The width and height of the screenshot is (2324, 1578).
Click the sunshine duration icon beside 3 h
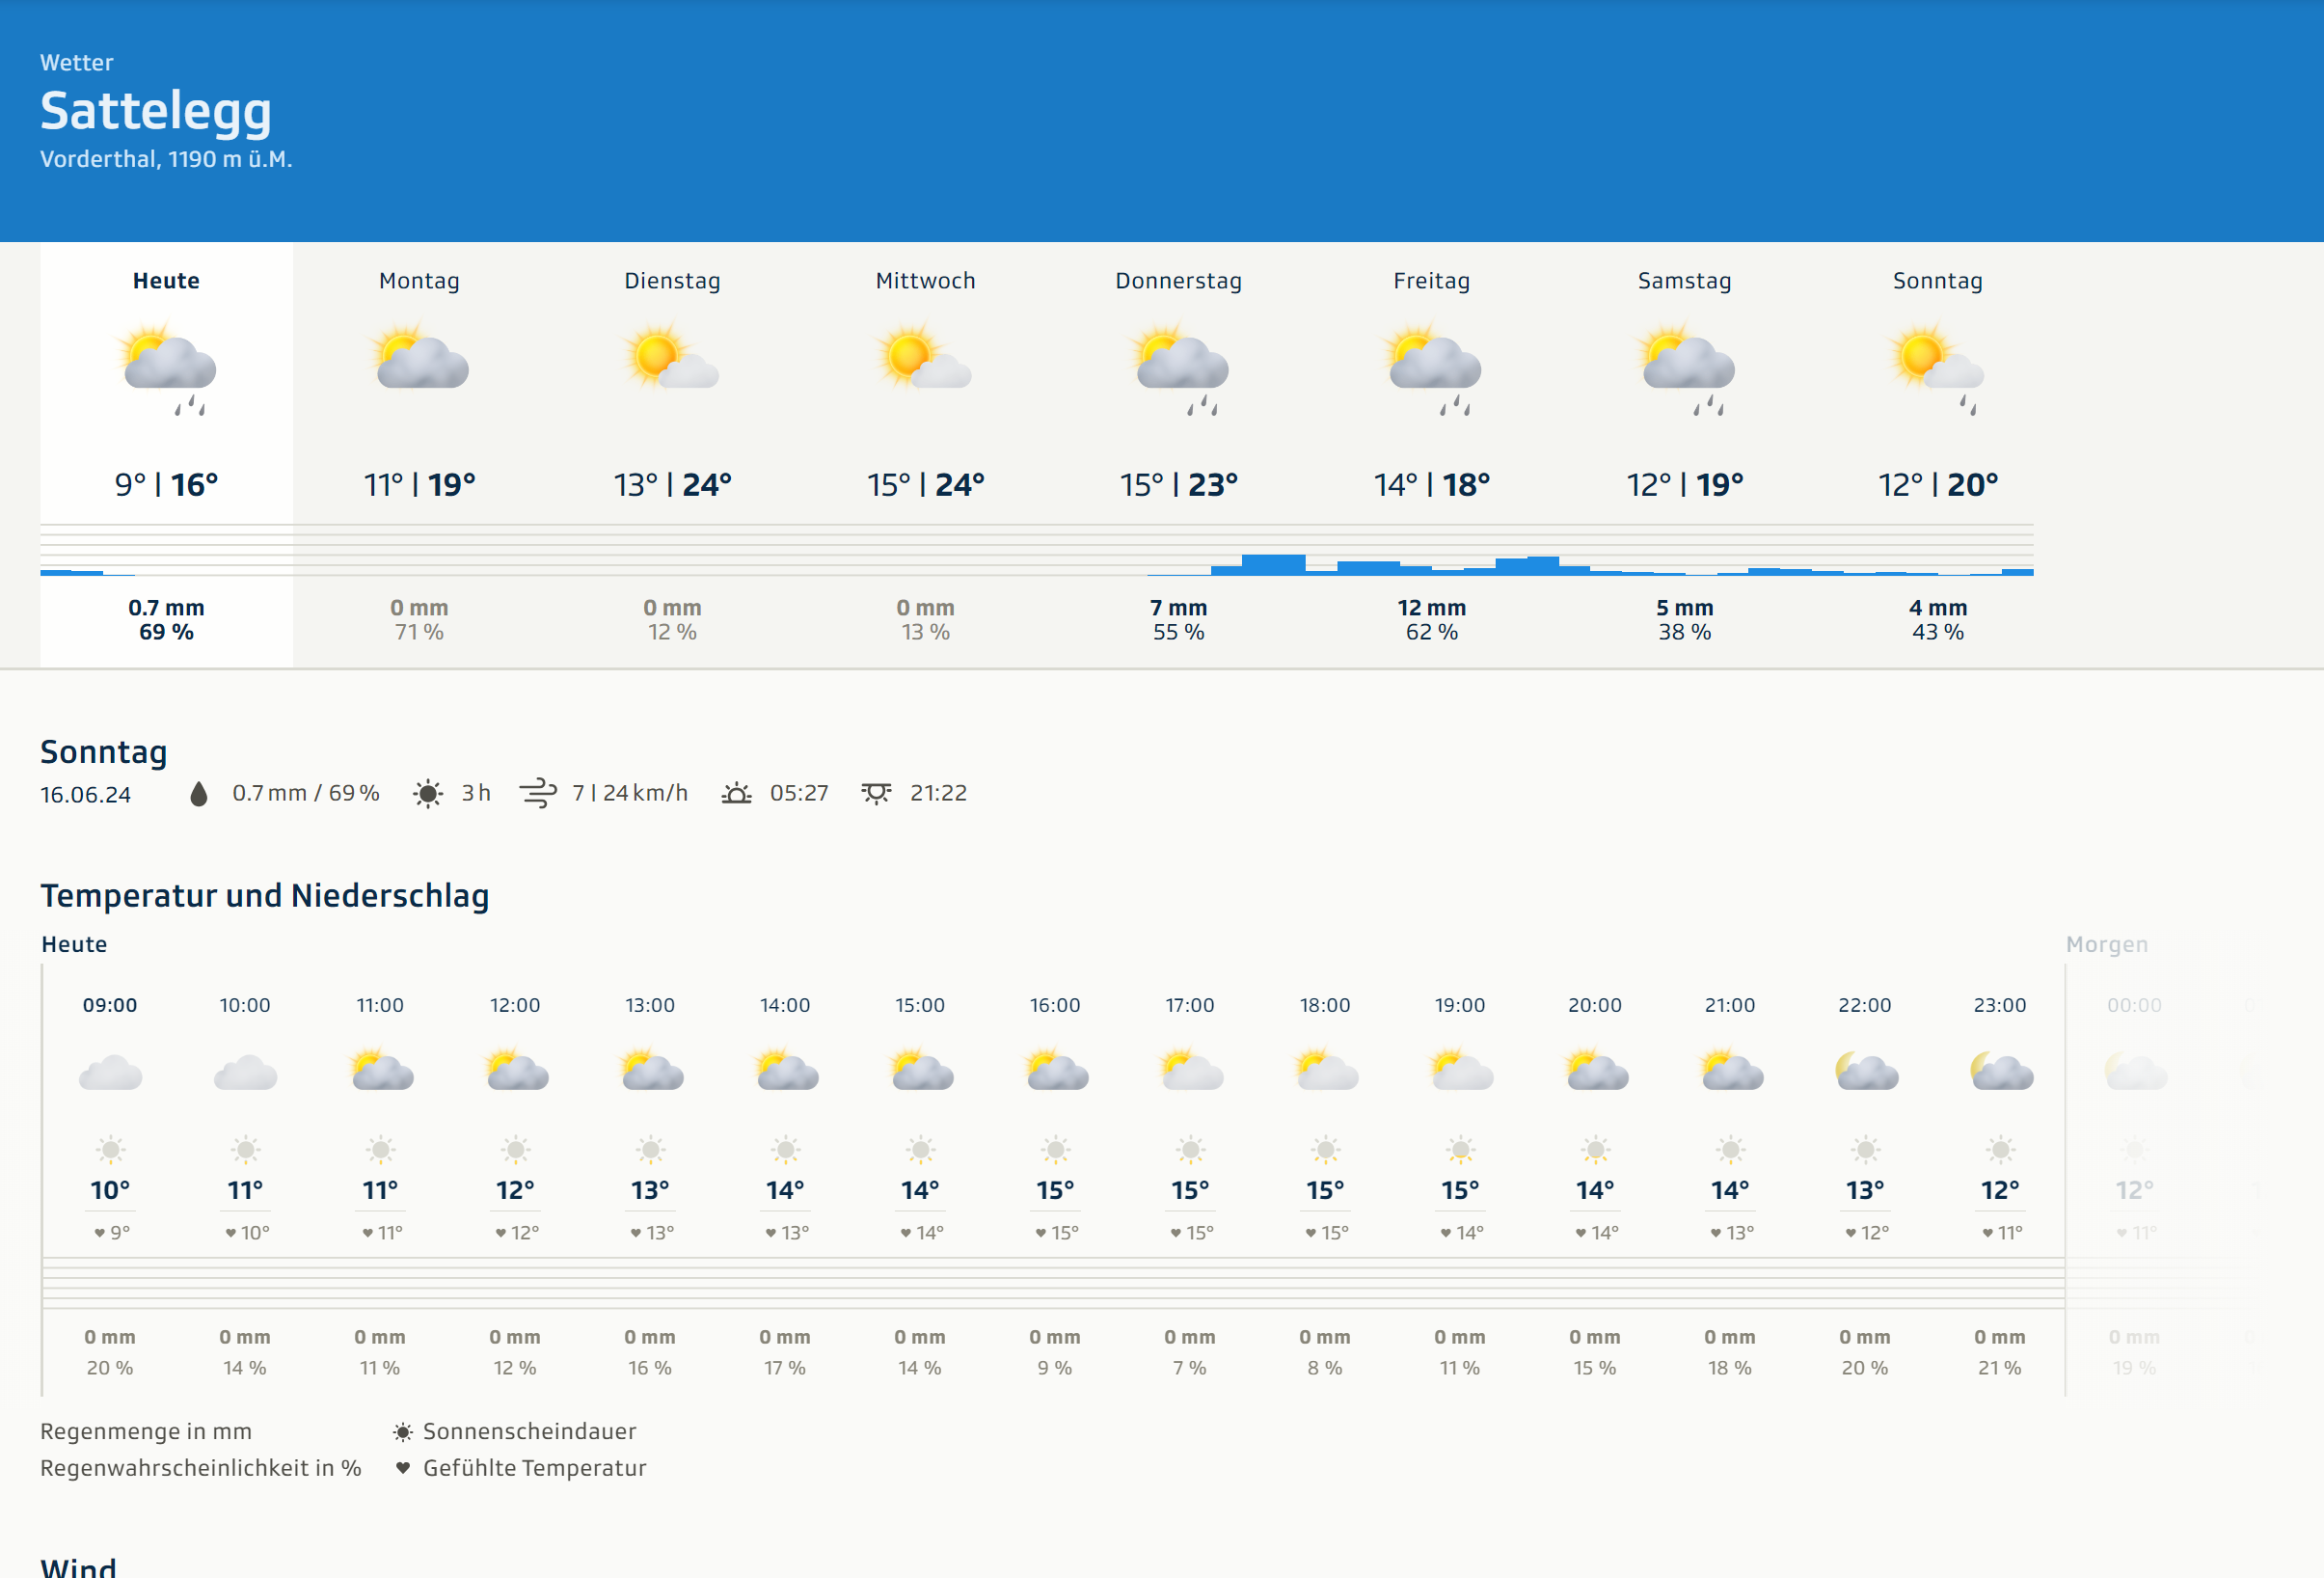tap(428, 794)
